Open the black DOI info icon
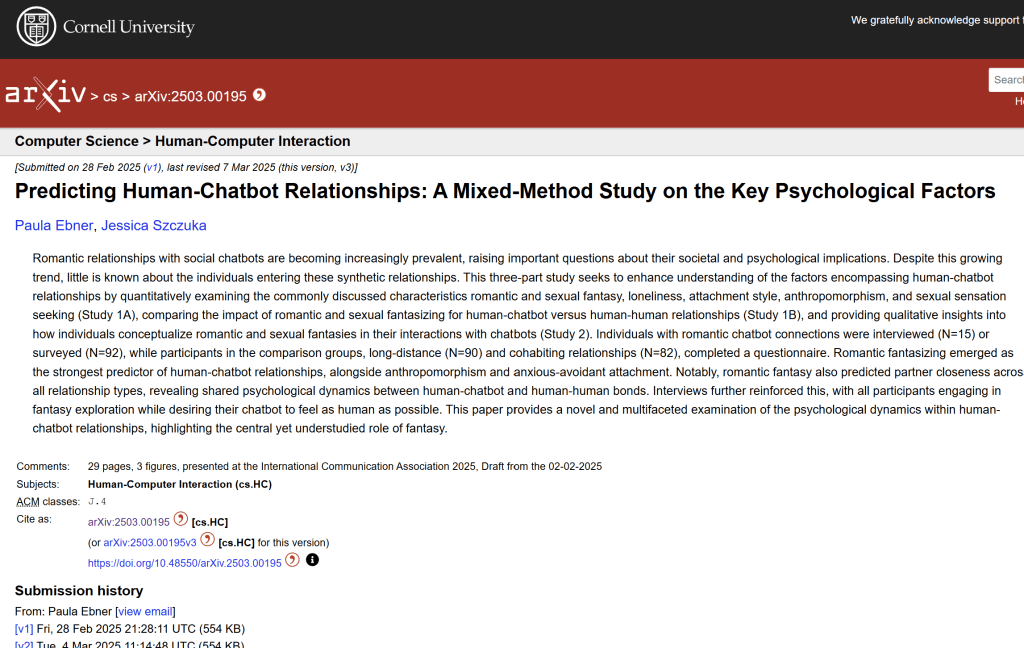 tap(312, 560)
